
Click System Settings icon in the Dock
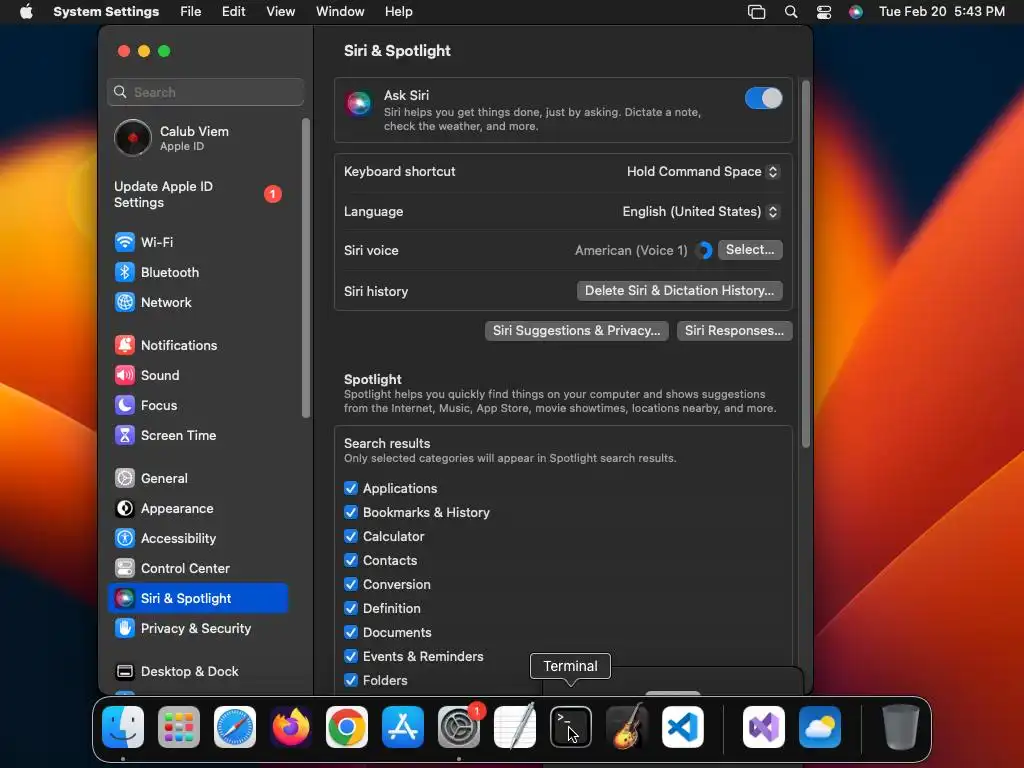(458, 727)
